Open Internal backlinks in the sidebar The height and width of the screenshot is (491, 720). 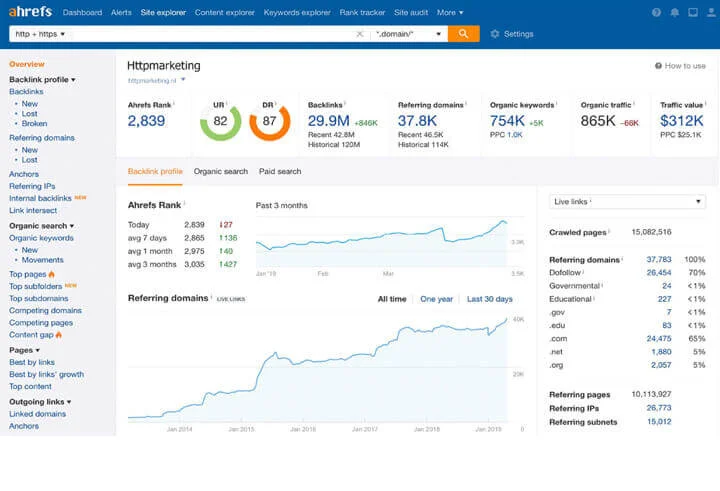[x=40, y=198]
